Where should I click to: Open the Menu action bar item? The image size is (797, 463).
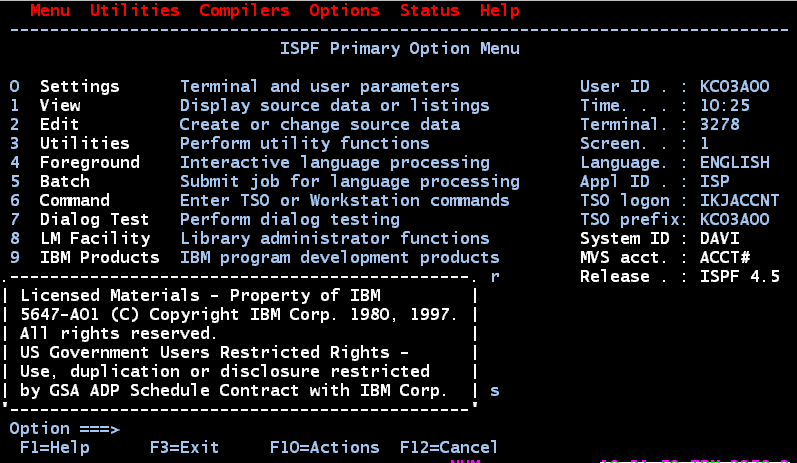(50, 10)
